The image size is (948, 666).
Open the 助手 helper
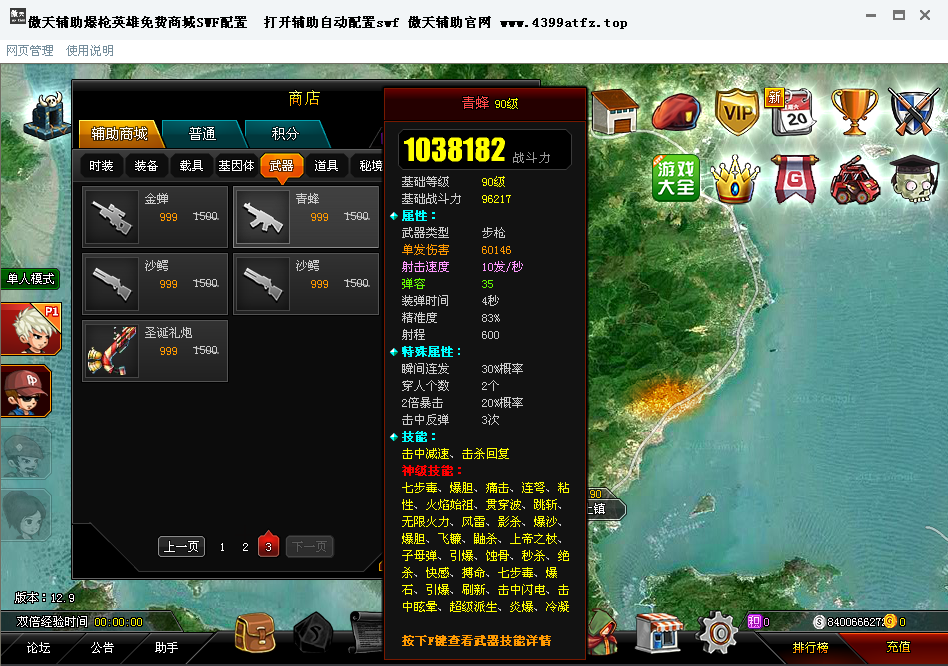(x=166, y=648)
